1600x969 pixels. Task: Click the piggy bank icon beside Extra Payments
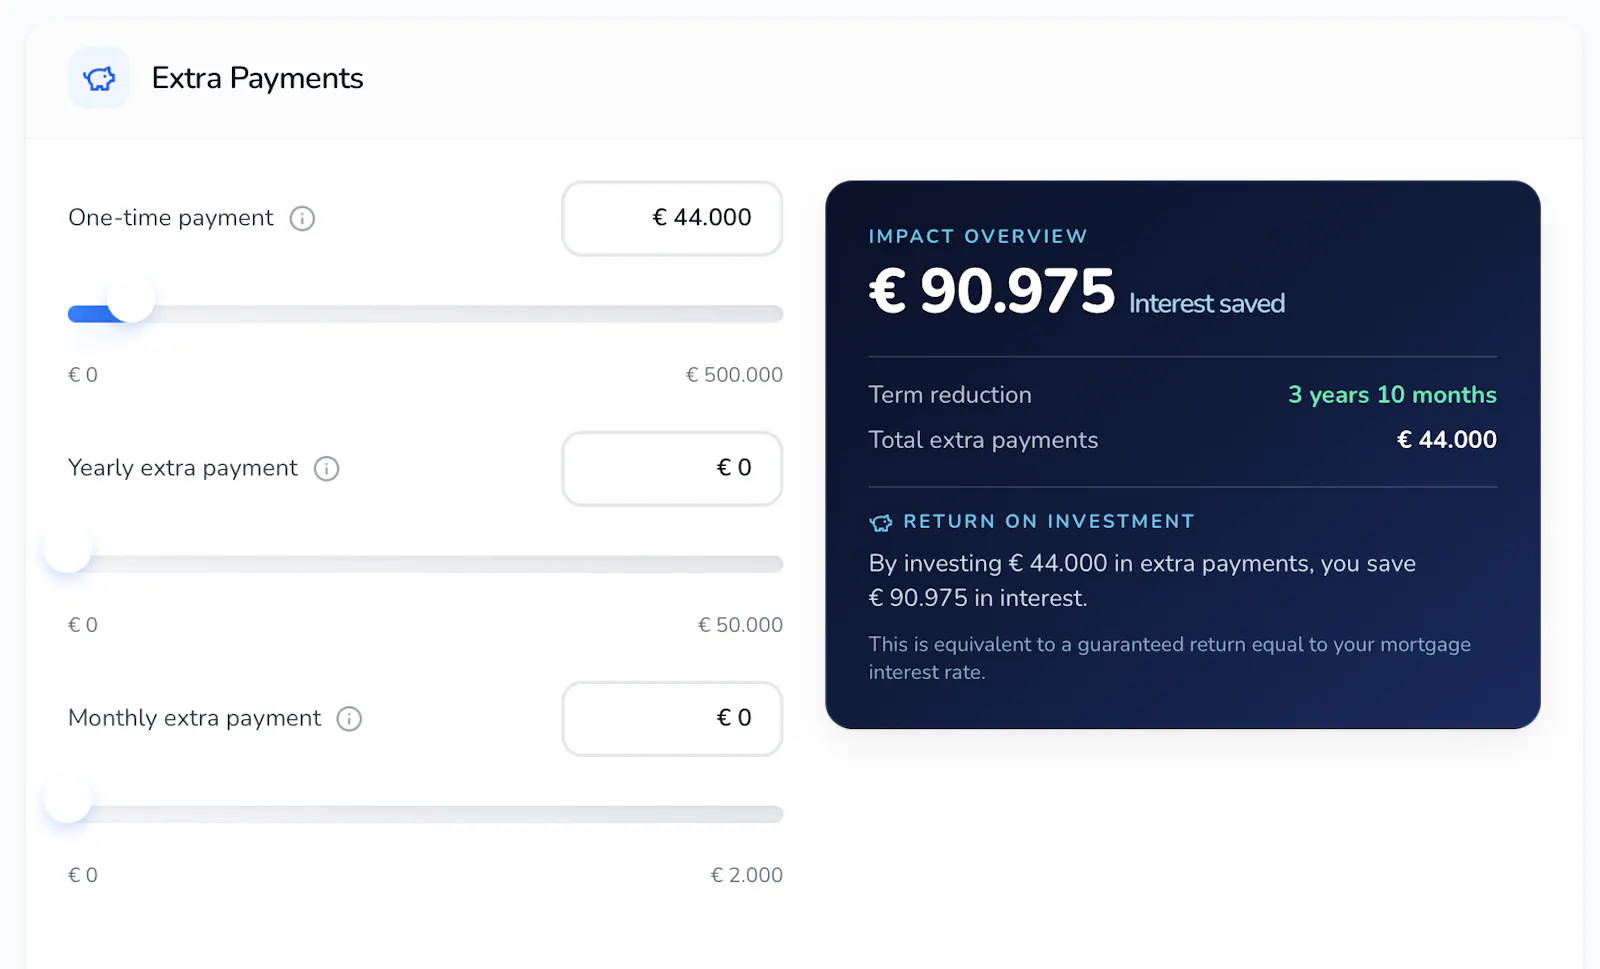point(99,78)
